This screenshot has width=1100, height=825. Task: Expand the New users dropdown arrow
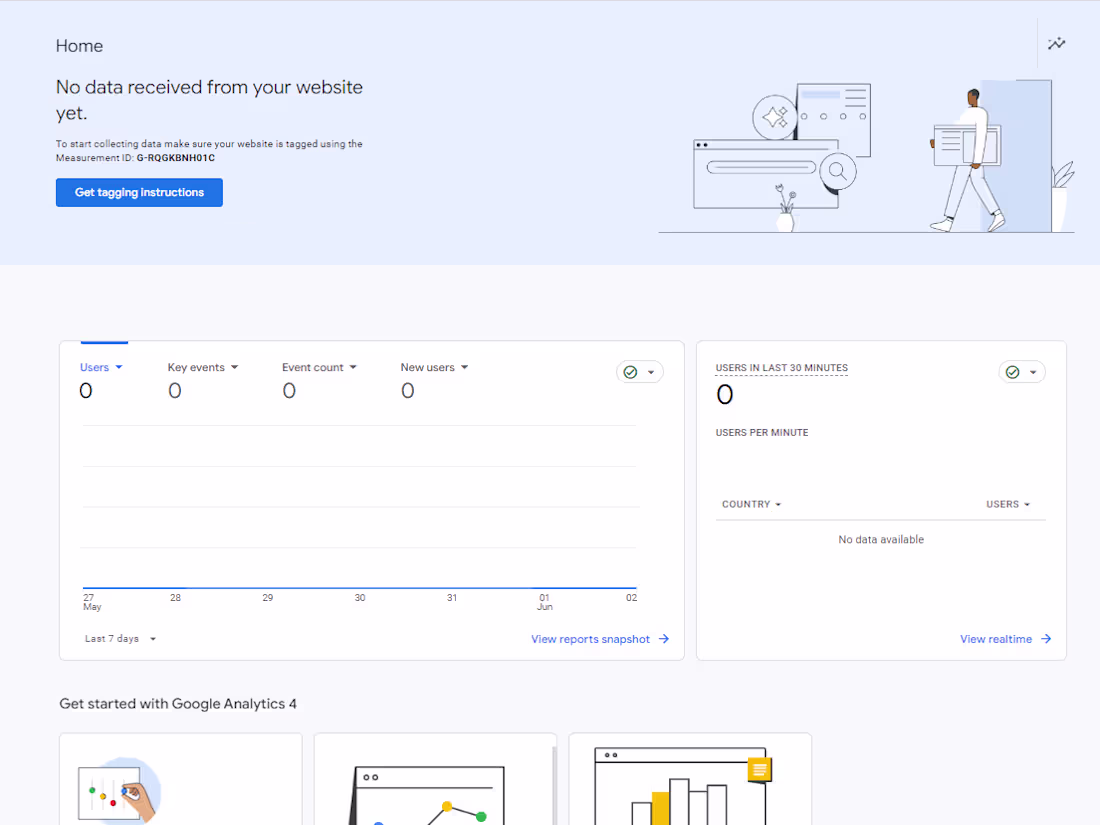[x=464, y=367]
